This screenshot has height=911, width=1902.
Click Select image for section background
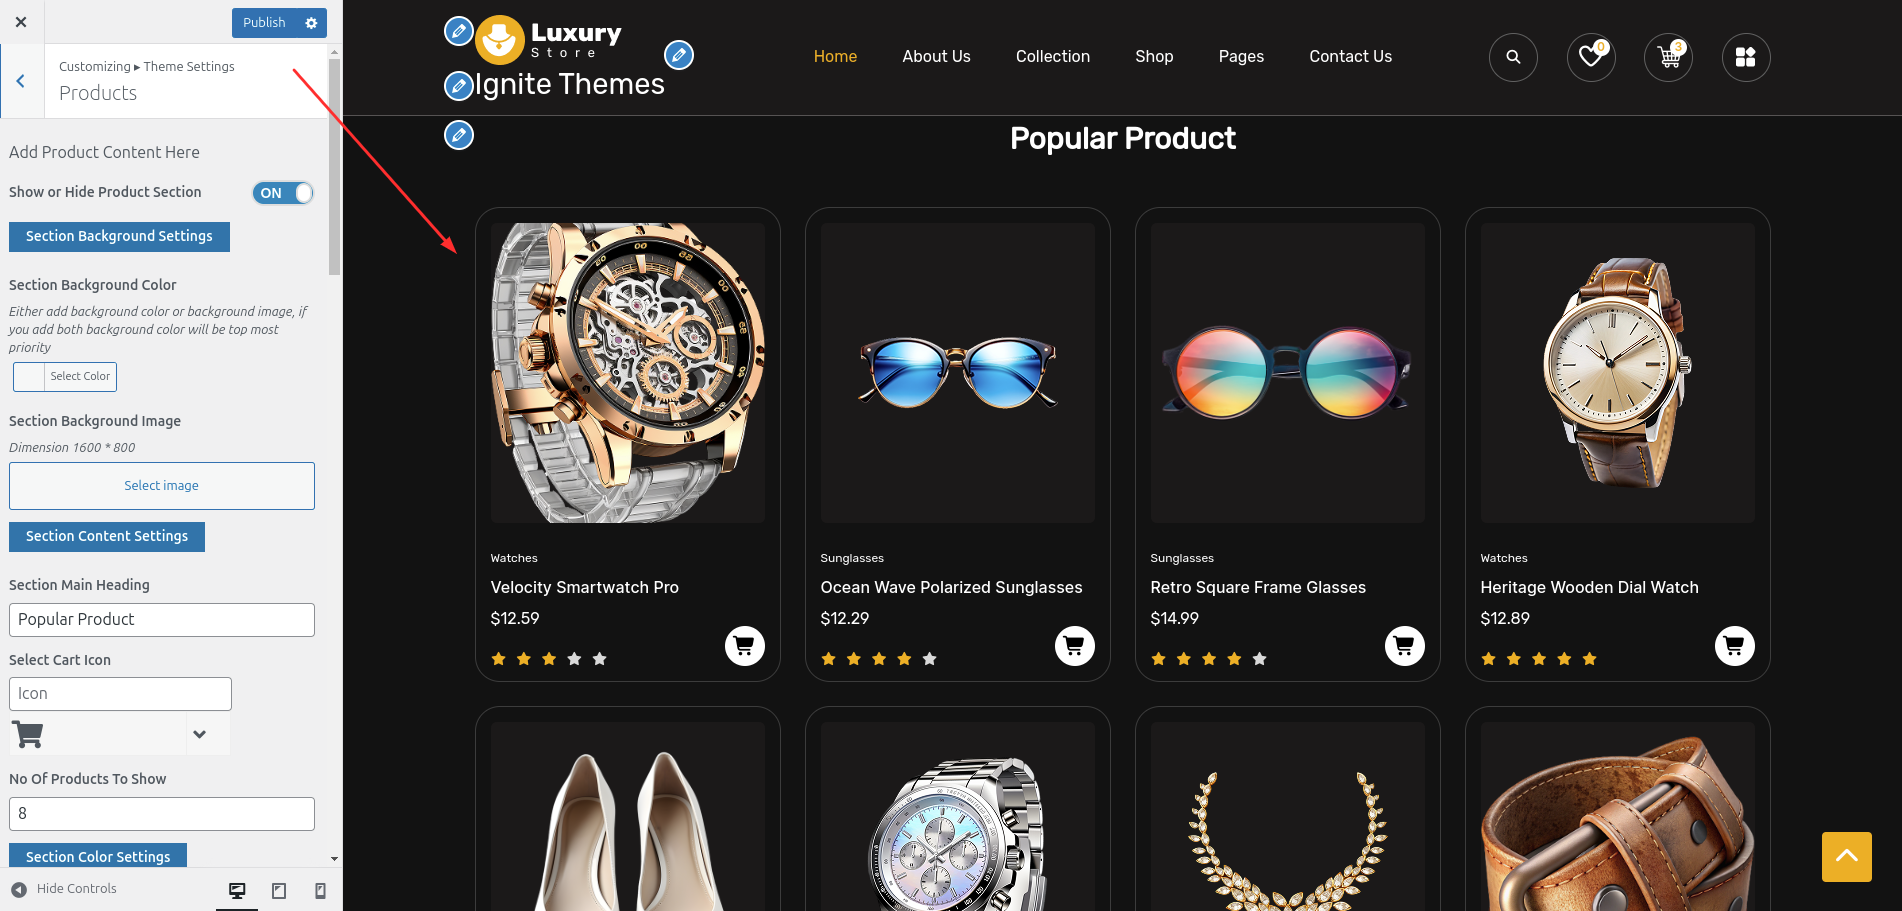pyautogui.click(x=162, y=486)
